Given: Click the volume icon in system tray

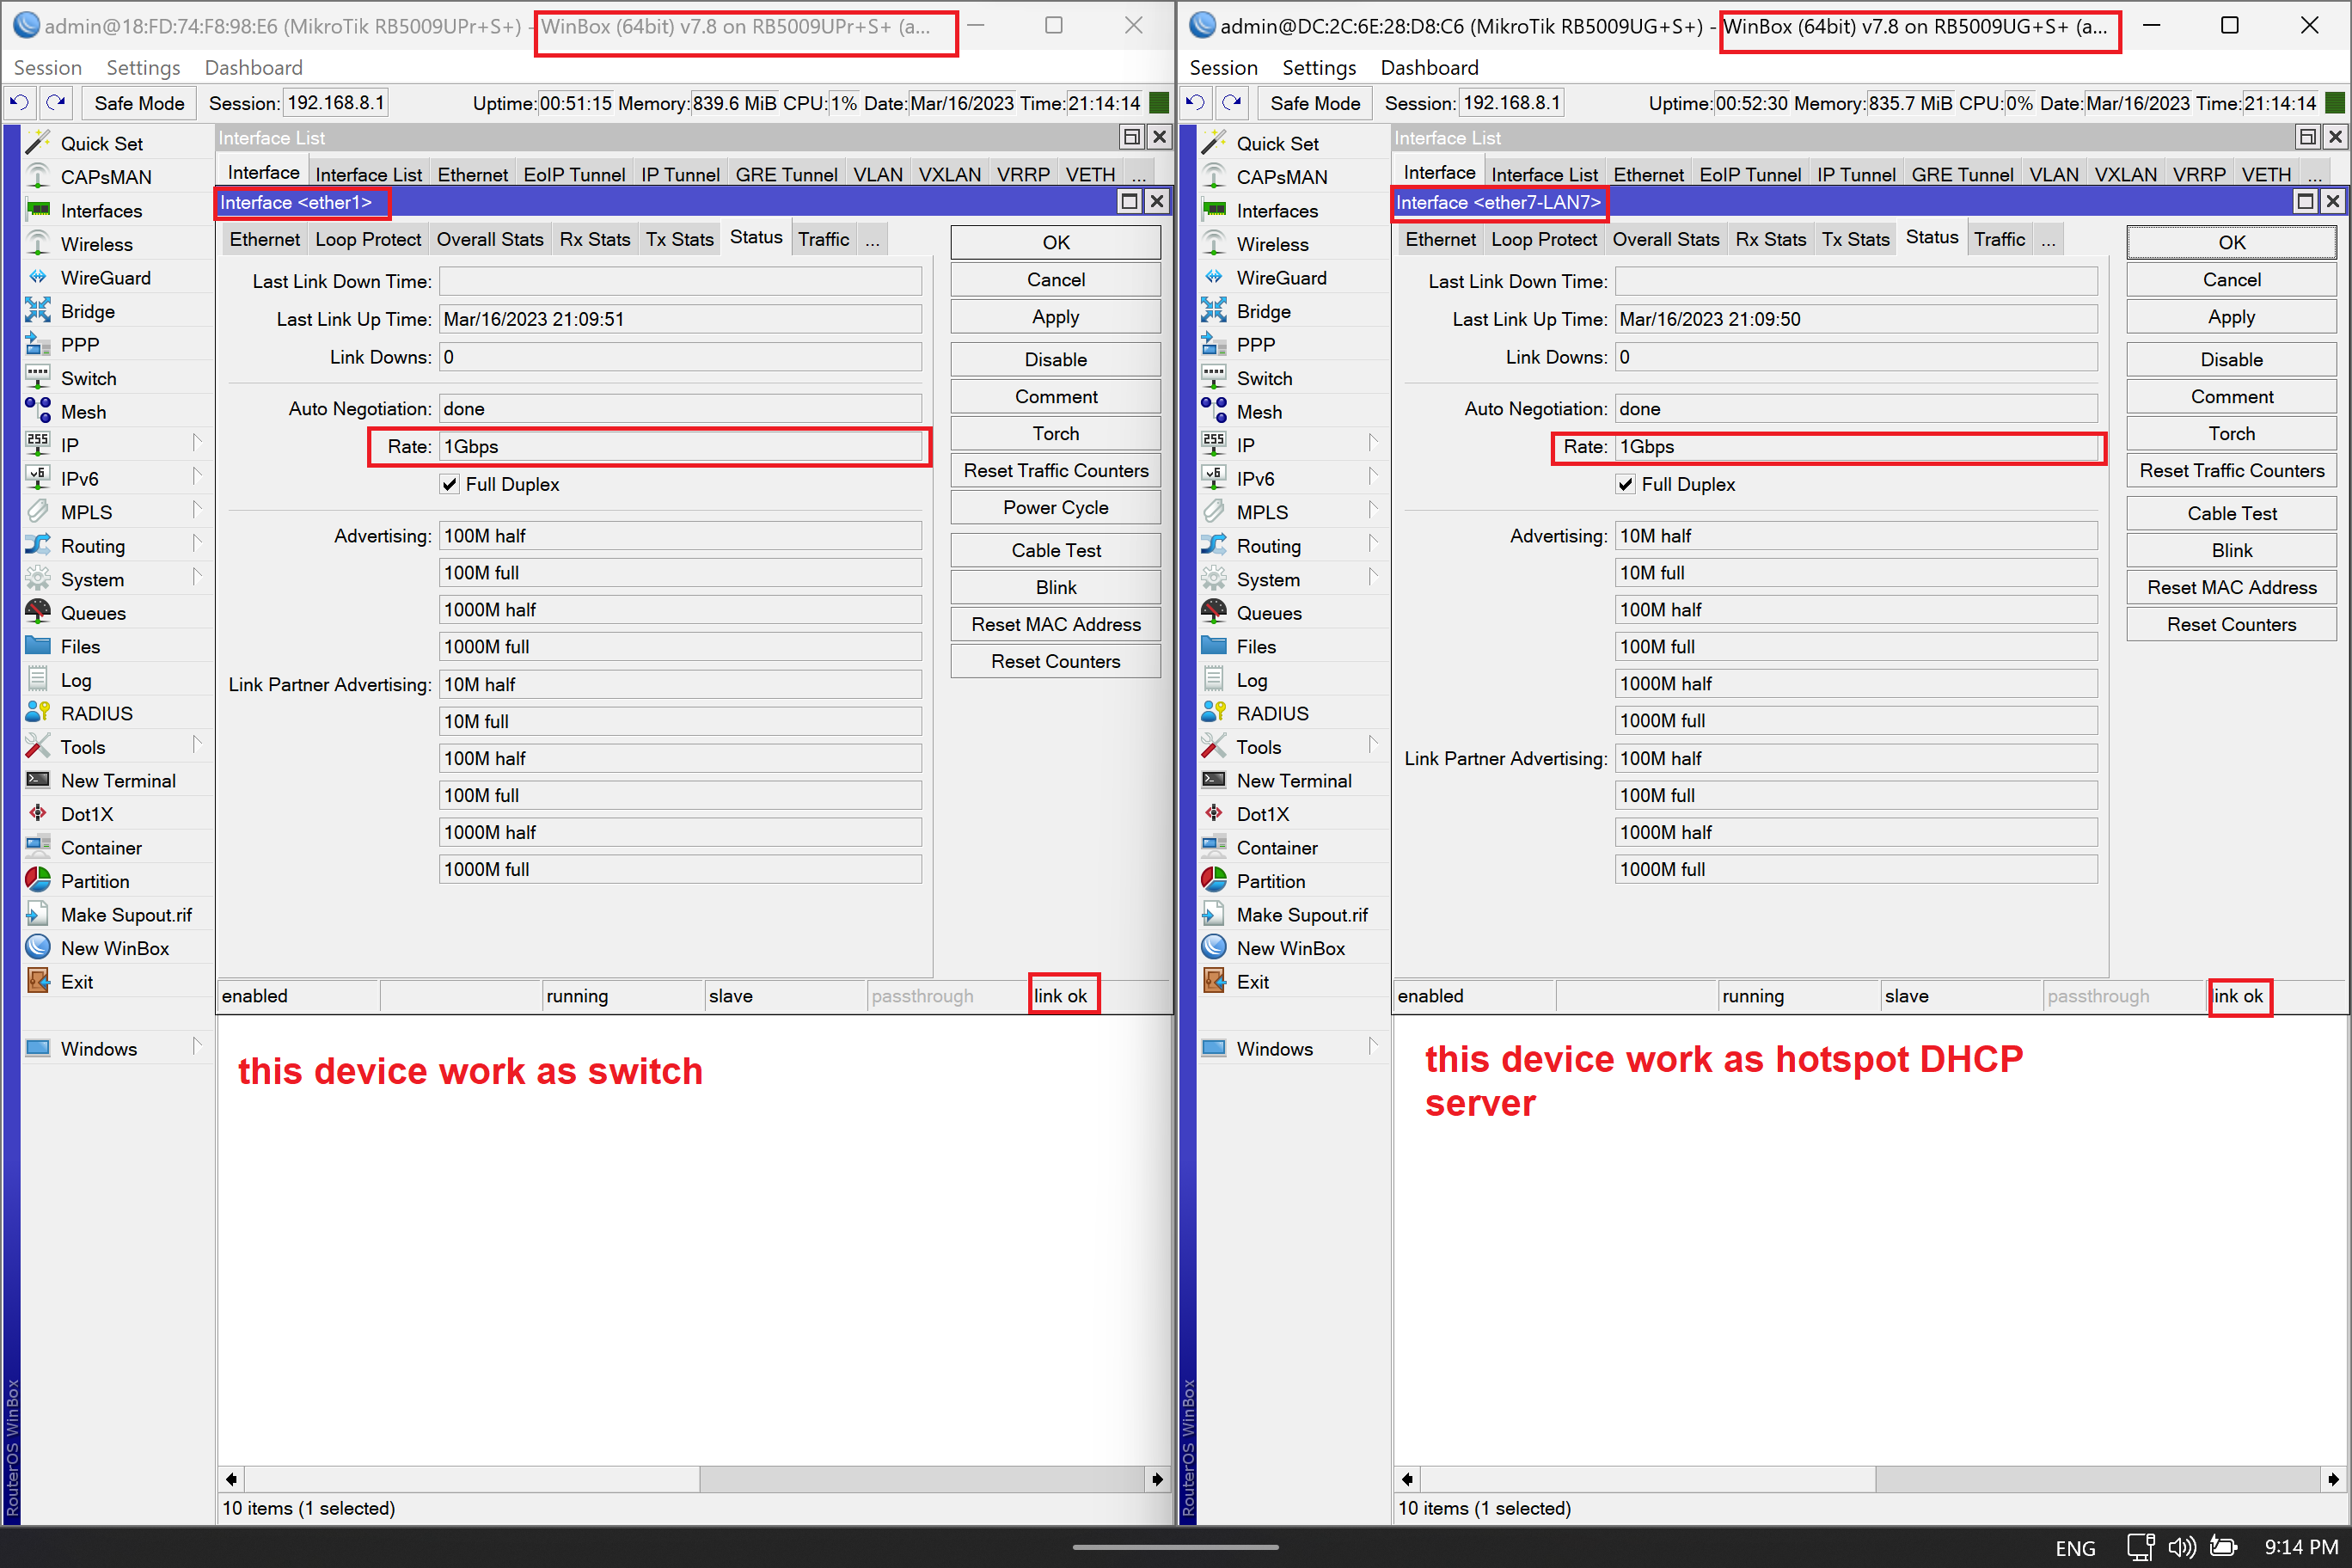Looking at the screenshot, I should point(2180,1547).
